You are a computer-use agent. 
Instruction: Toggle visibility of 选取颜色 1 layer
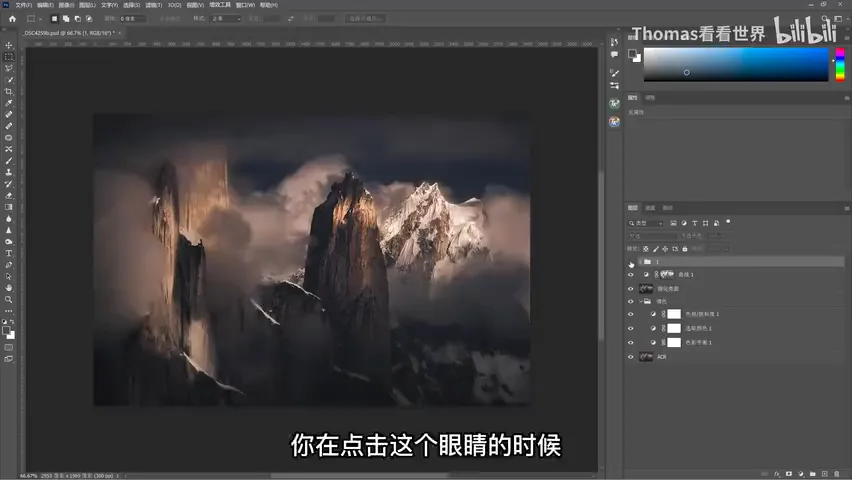point(631,328)
